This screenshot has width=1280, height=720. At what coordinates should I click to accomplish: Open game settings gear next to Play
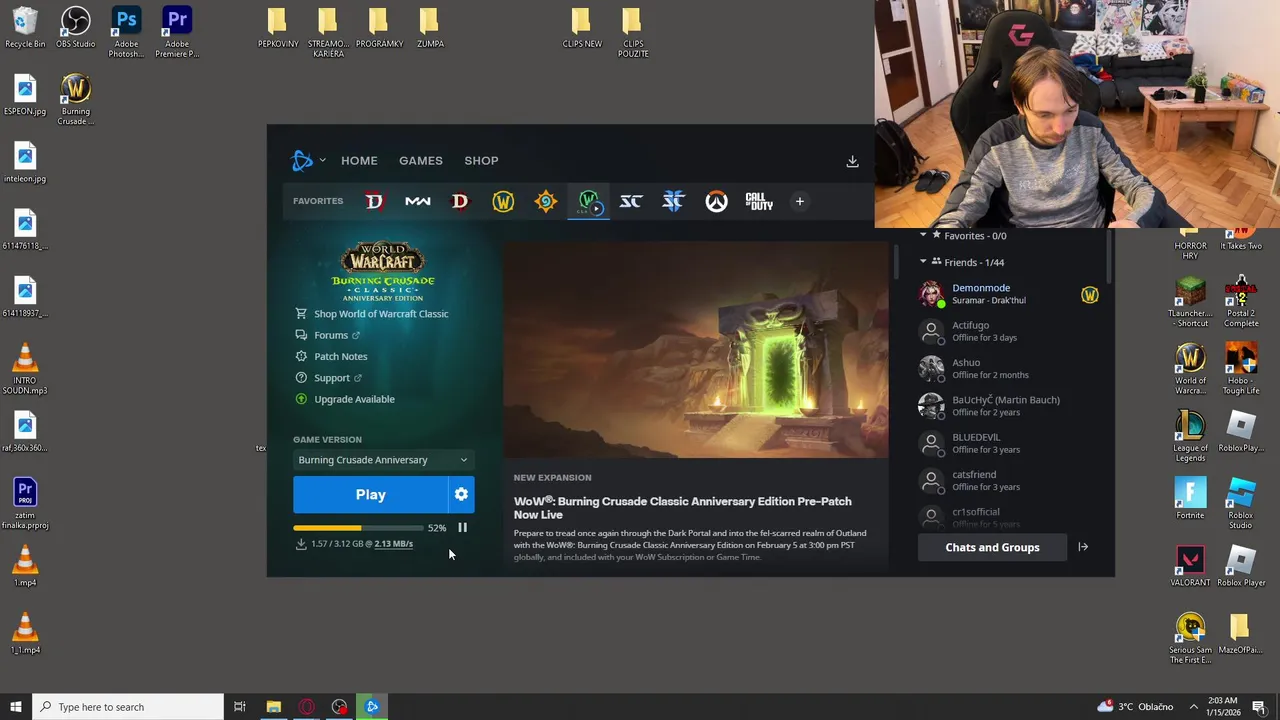[461, 494]
